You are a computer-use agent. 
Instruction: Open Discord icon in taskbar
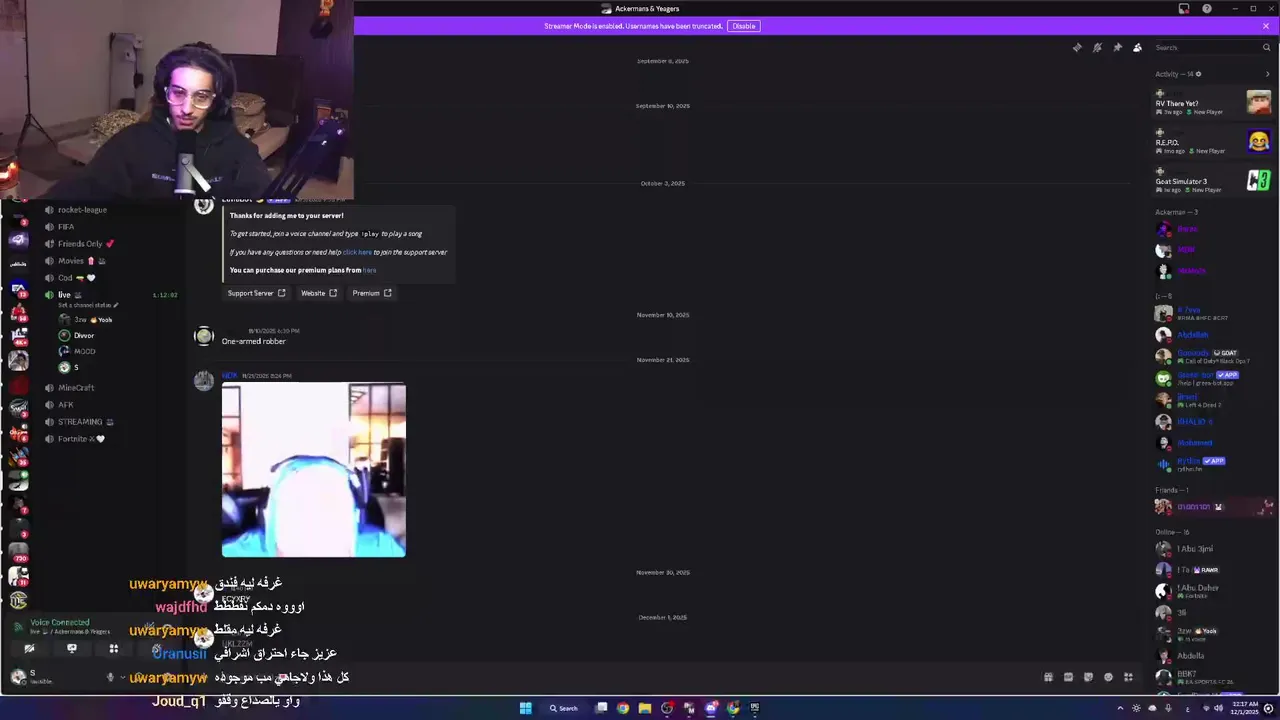pos(711,708)
